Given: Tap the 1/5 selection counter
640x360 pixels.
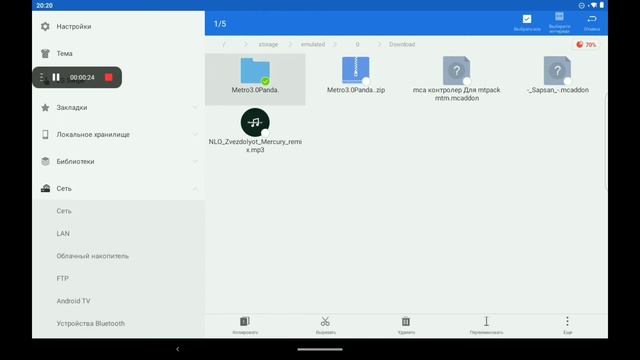Looking at the screenshot, I should pos(220,24).
